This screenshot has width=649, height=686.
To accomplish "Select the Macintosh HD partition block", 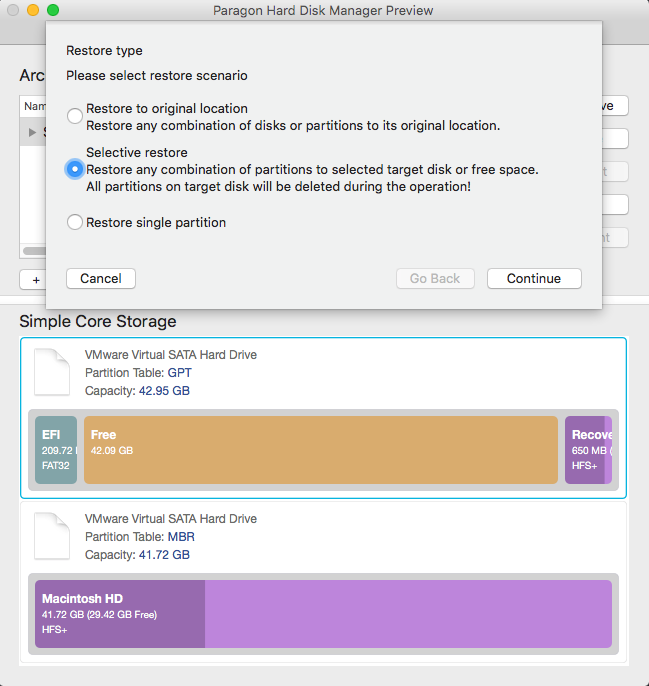I will (323, 614).
